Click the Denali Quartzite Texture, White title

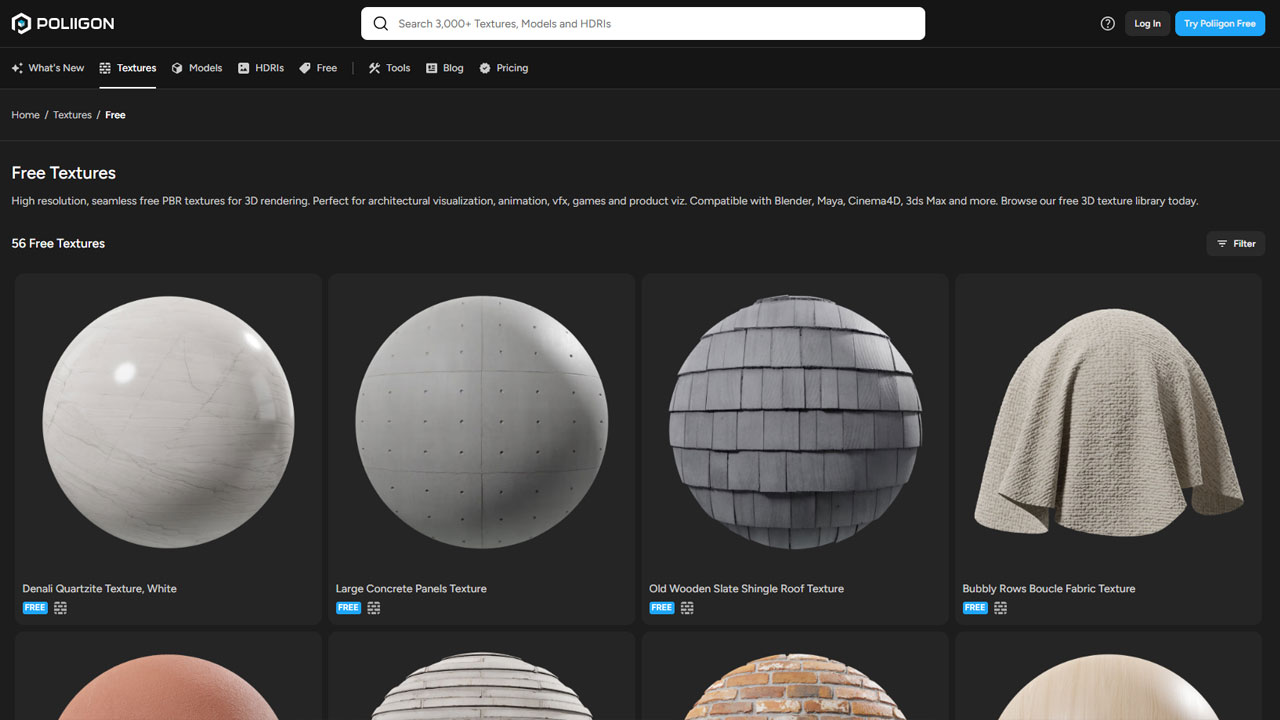pos(100,589)
